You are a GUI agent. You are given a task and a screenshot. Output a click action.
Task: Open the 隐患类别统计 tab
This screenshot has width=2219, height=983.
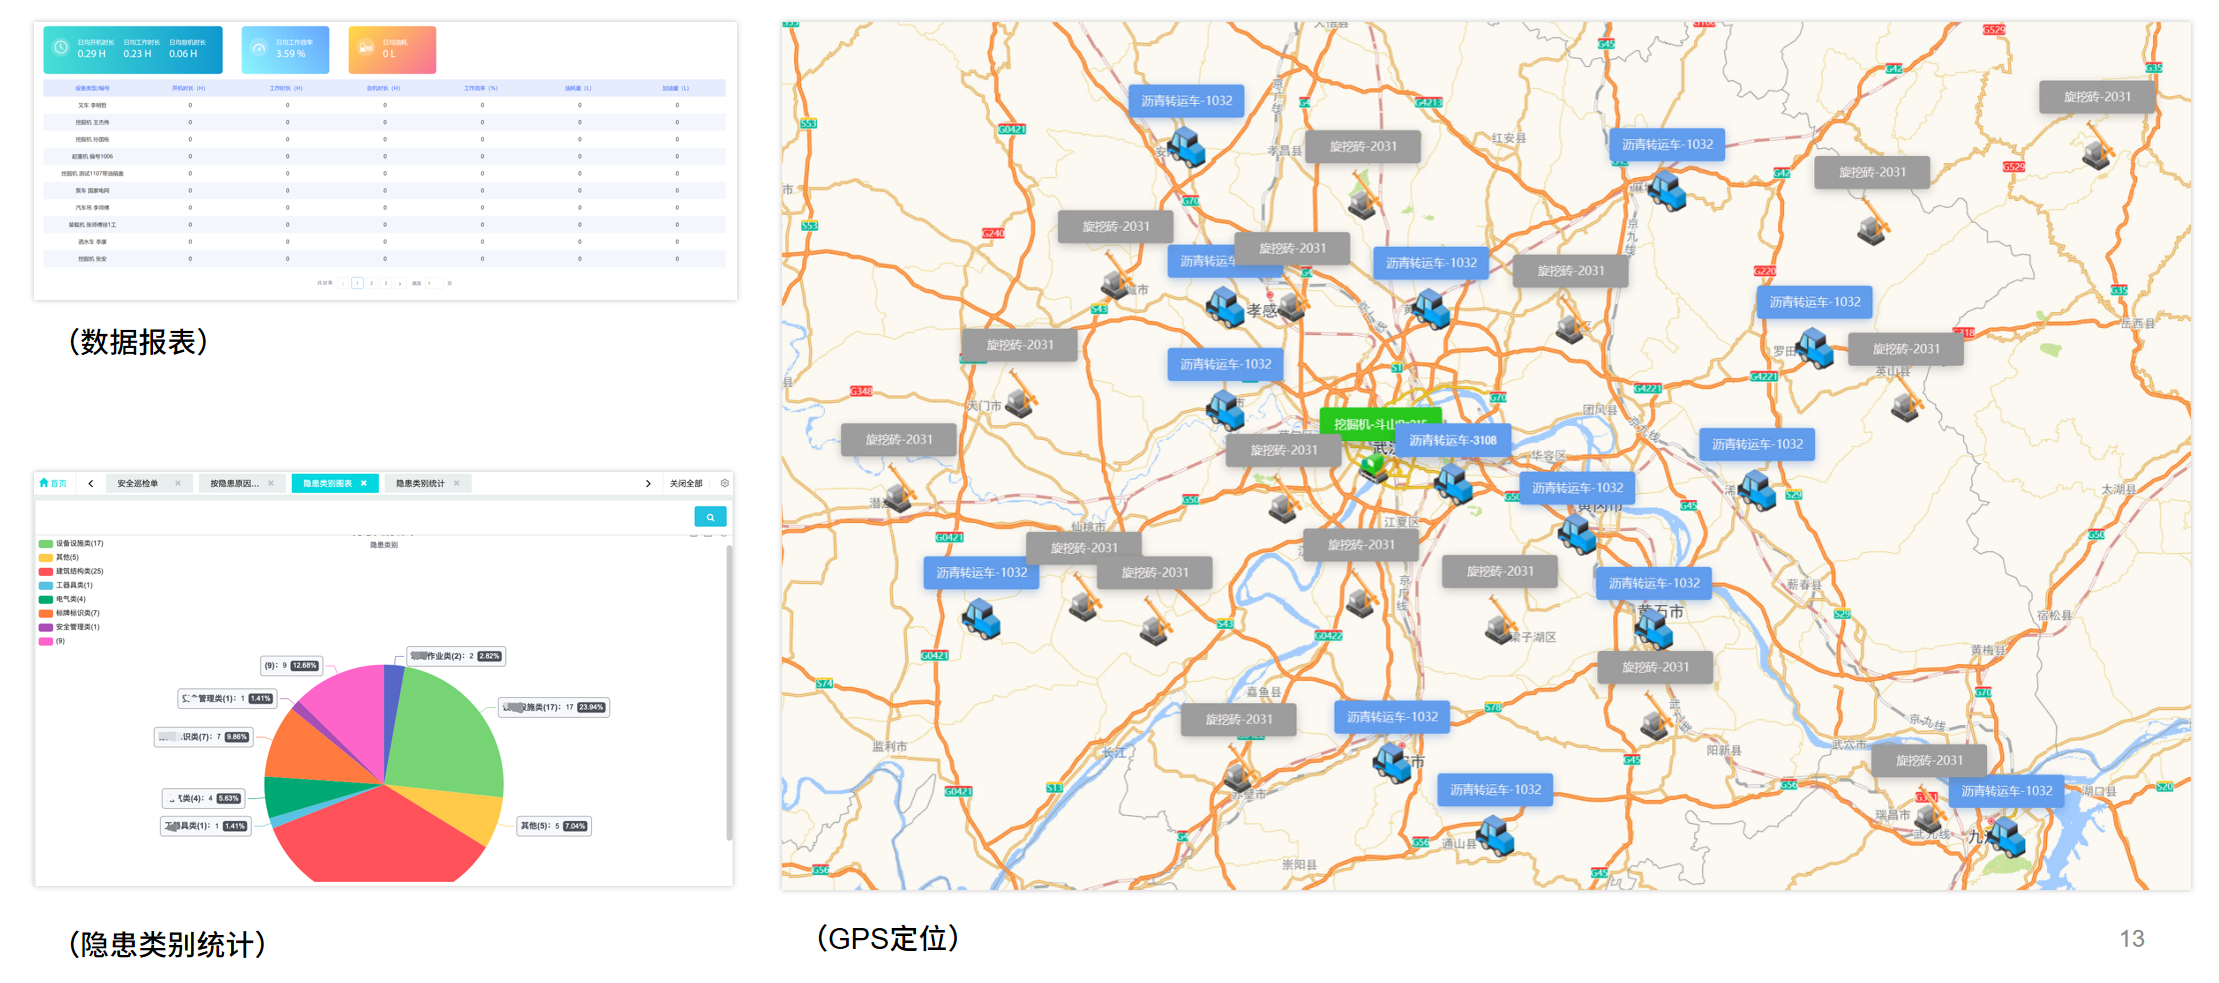419,483
